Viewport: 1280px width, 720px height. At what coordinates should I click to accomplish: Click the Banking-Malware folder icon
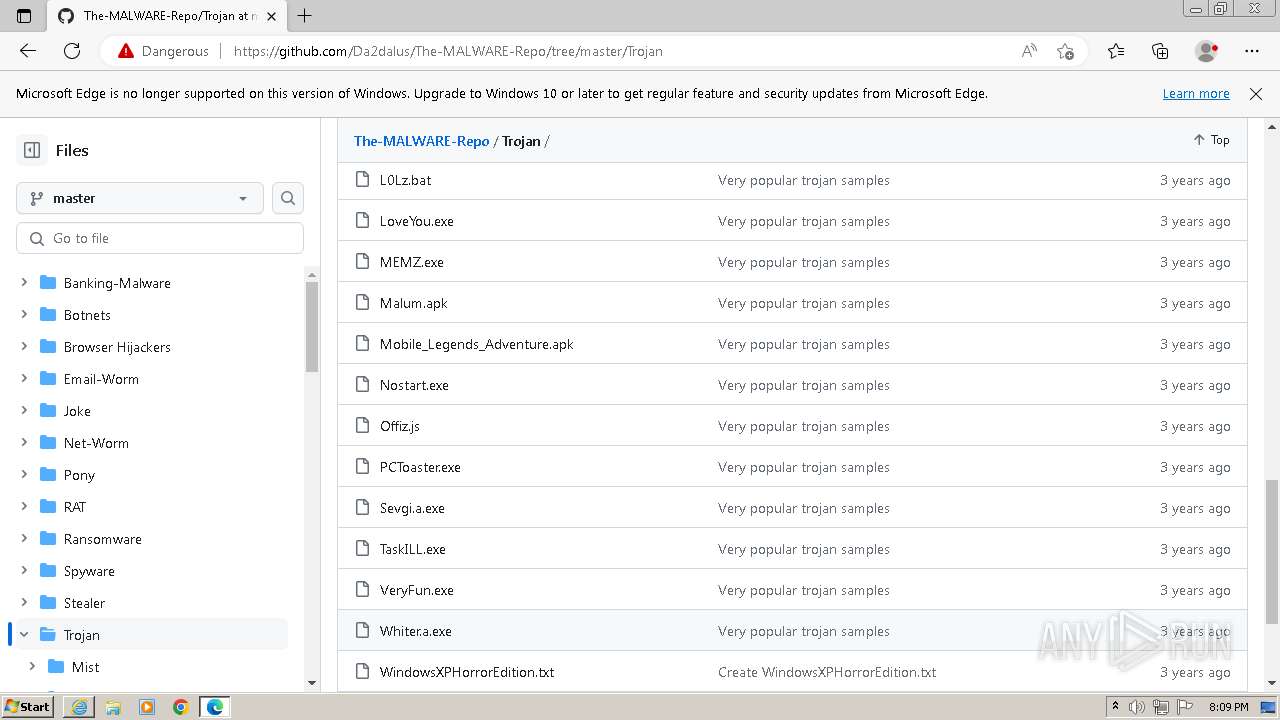click(x=47, y=283)
